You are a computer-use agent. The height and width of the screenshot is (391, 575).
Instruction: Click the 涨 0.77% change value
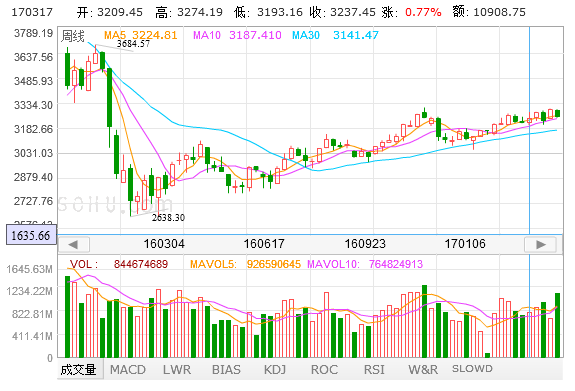(x=411, y=12)
